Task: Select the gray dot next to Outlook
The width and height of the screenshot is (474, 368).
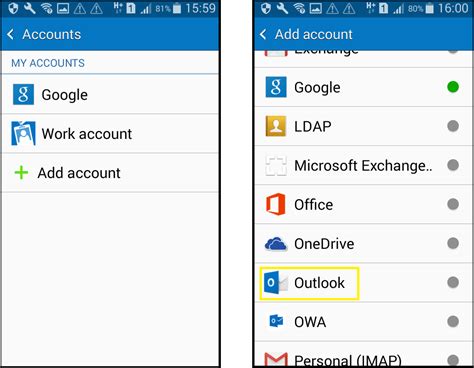Action: 453,282
